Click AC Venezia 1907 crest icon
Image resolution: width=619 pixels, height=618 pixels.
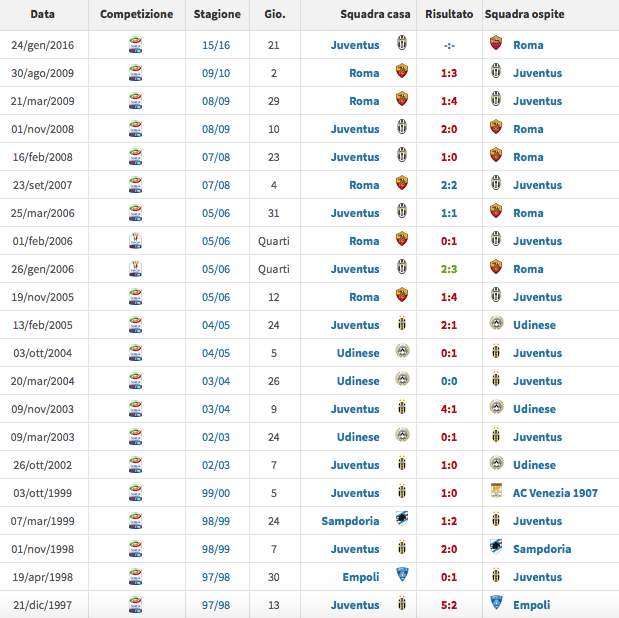(x=495, y=493)
